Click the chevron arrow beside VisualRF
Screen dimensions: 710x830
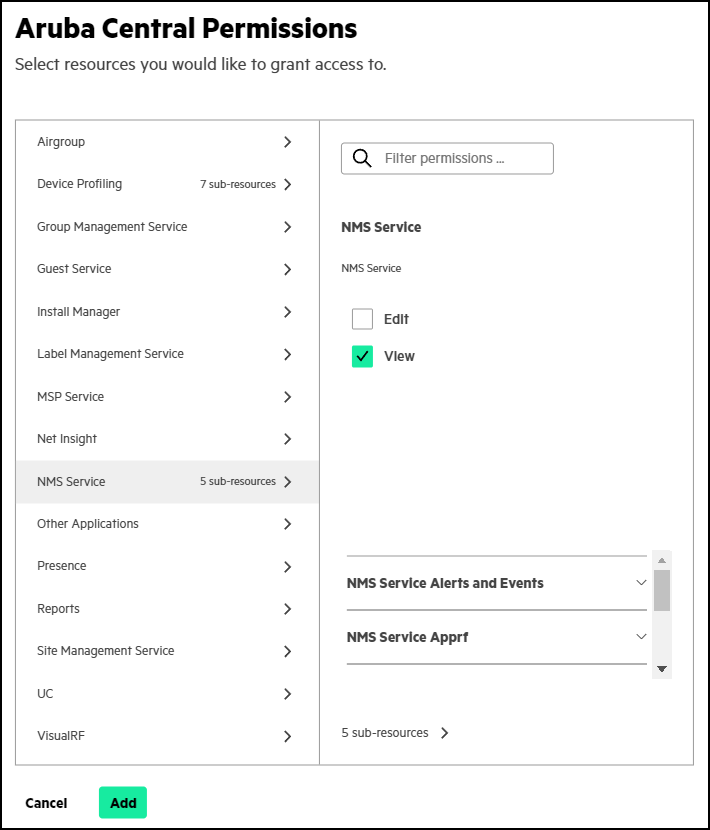point(288,736)
